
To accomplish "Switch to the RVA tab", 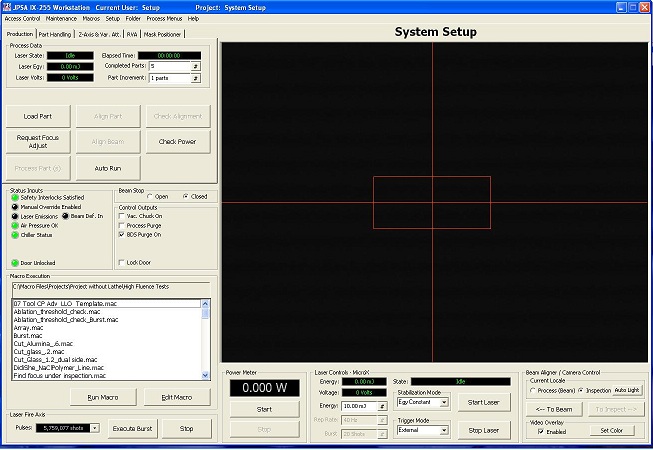I will click(132, 35).
